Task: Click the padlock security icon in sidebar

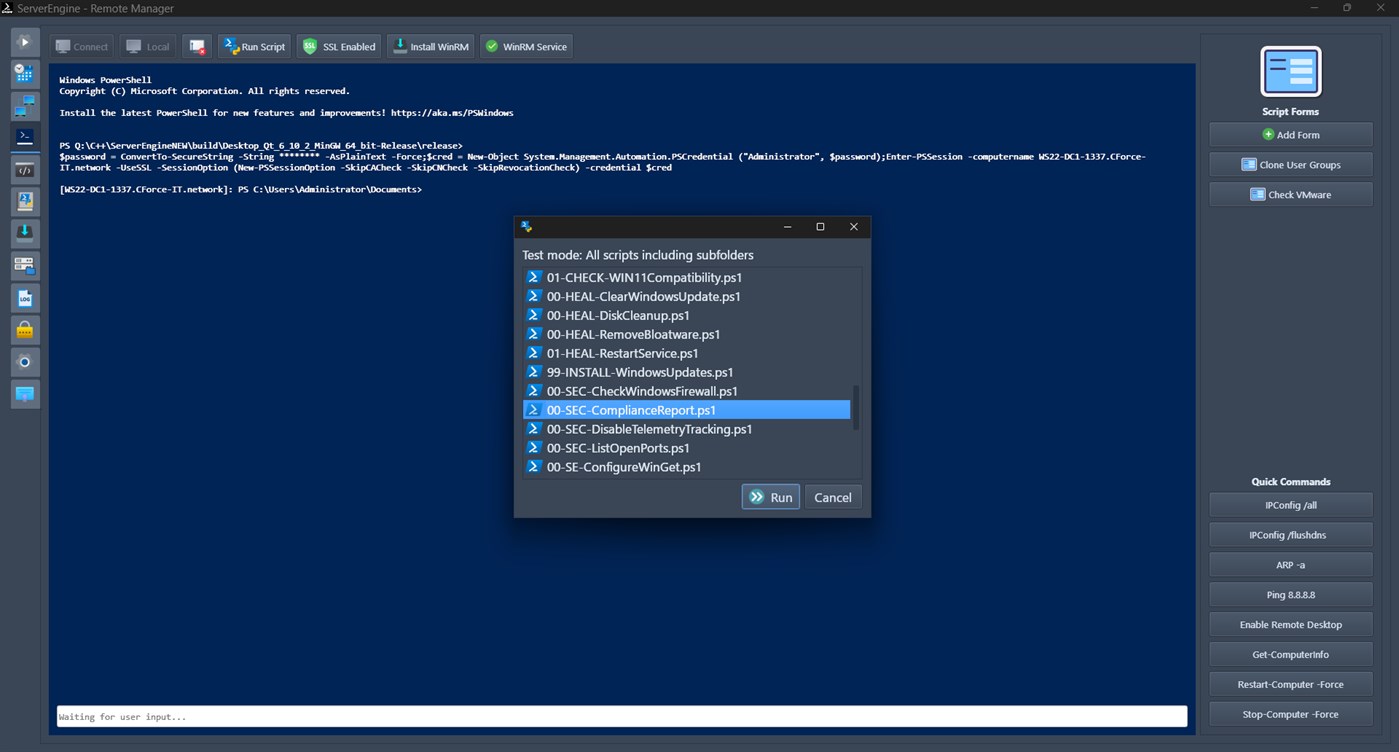Action: tap(24, 329)
